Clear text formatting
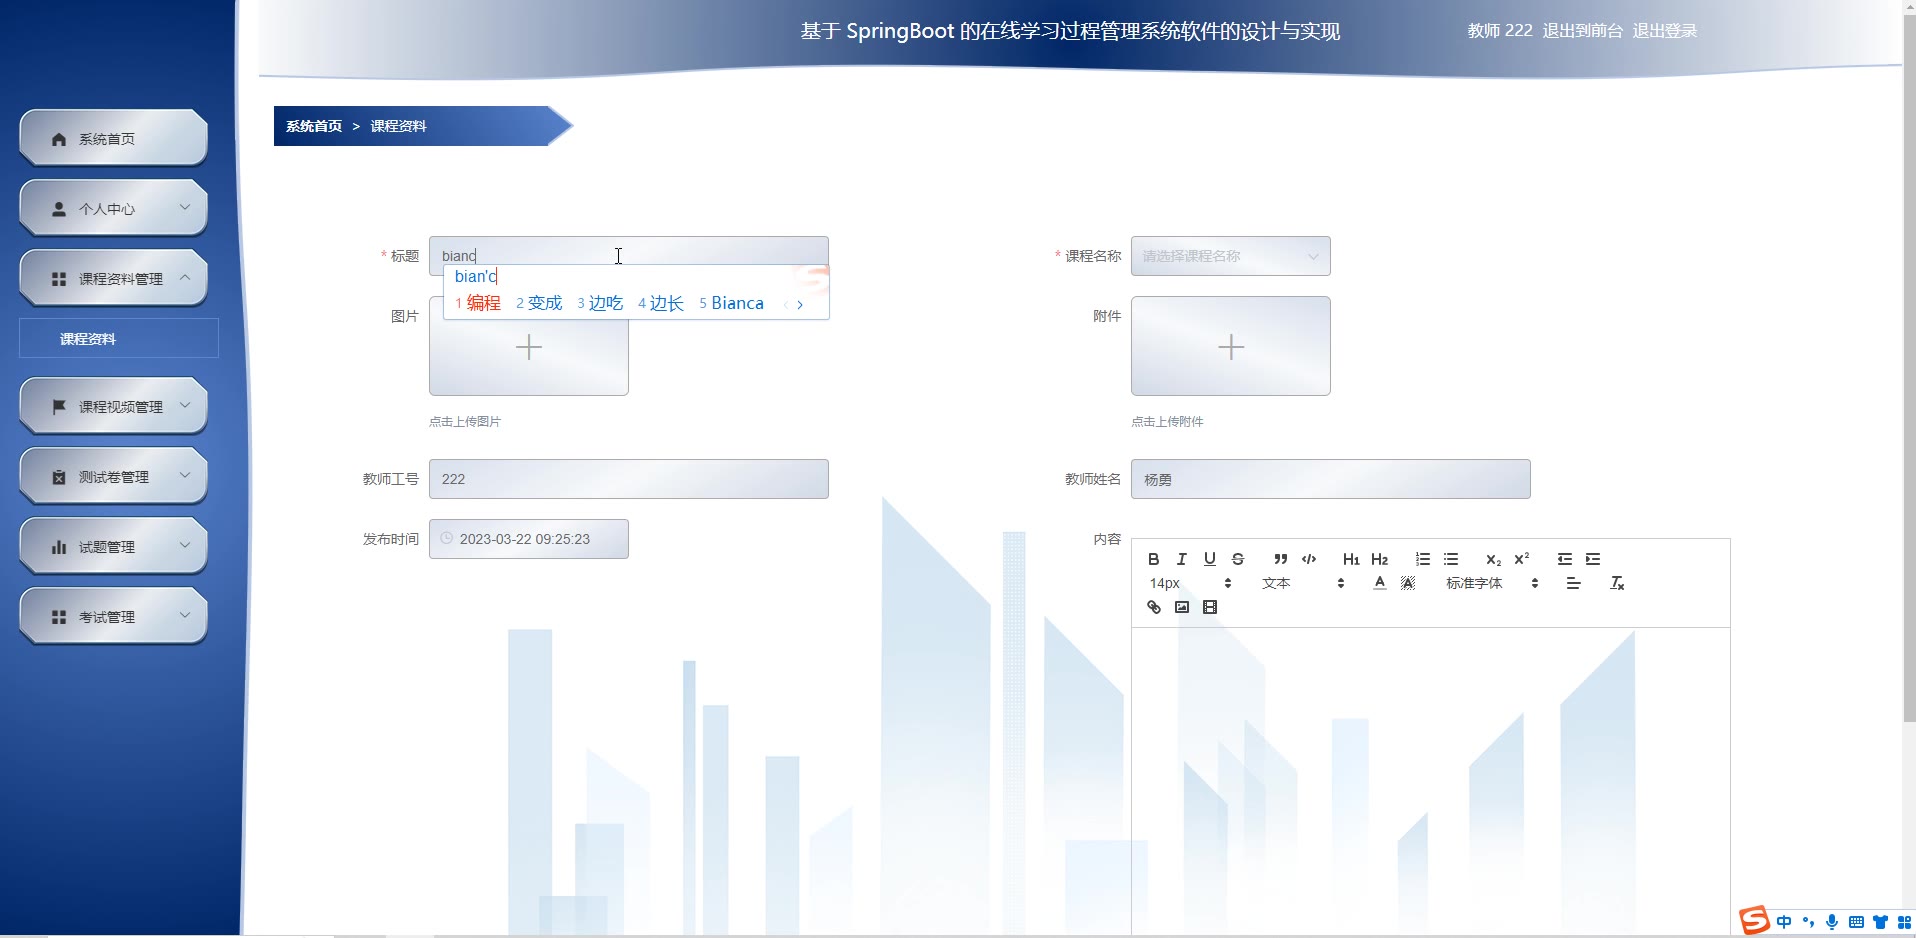Screen dimensions: 1916x938 click(x=1617, y=583)
